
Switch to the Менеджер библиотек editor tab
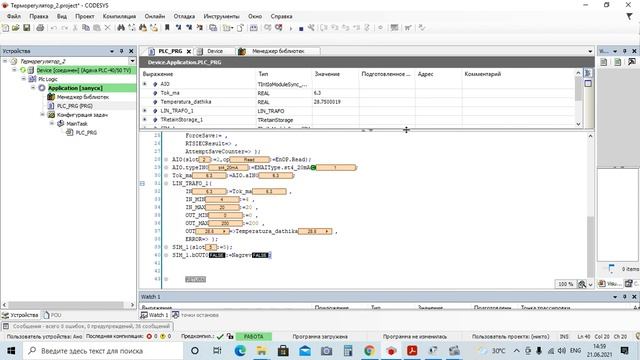278,51
